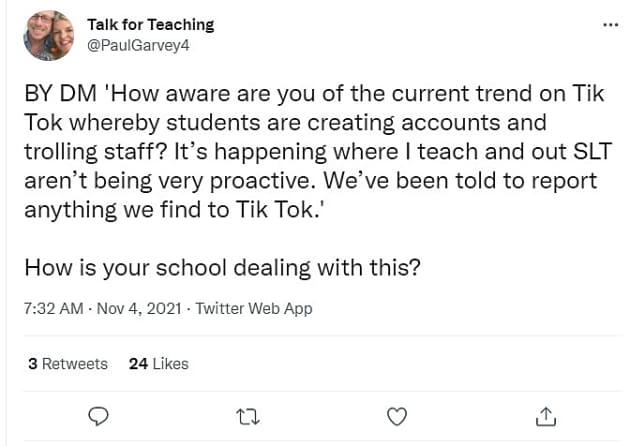Click the Talk for Teaching display name
This screenshot has width=630, height=446.
(150, 24)
